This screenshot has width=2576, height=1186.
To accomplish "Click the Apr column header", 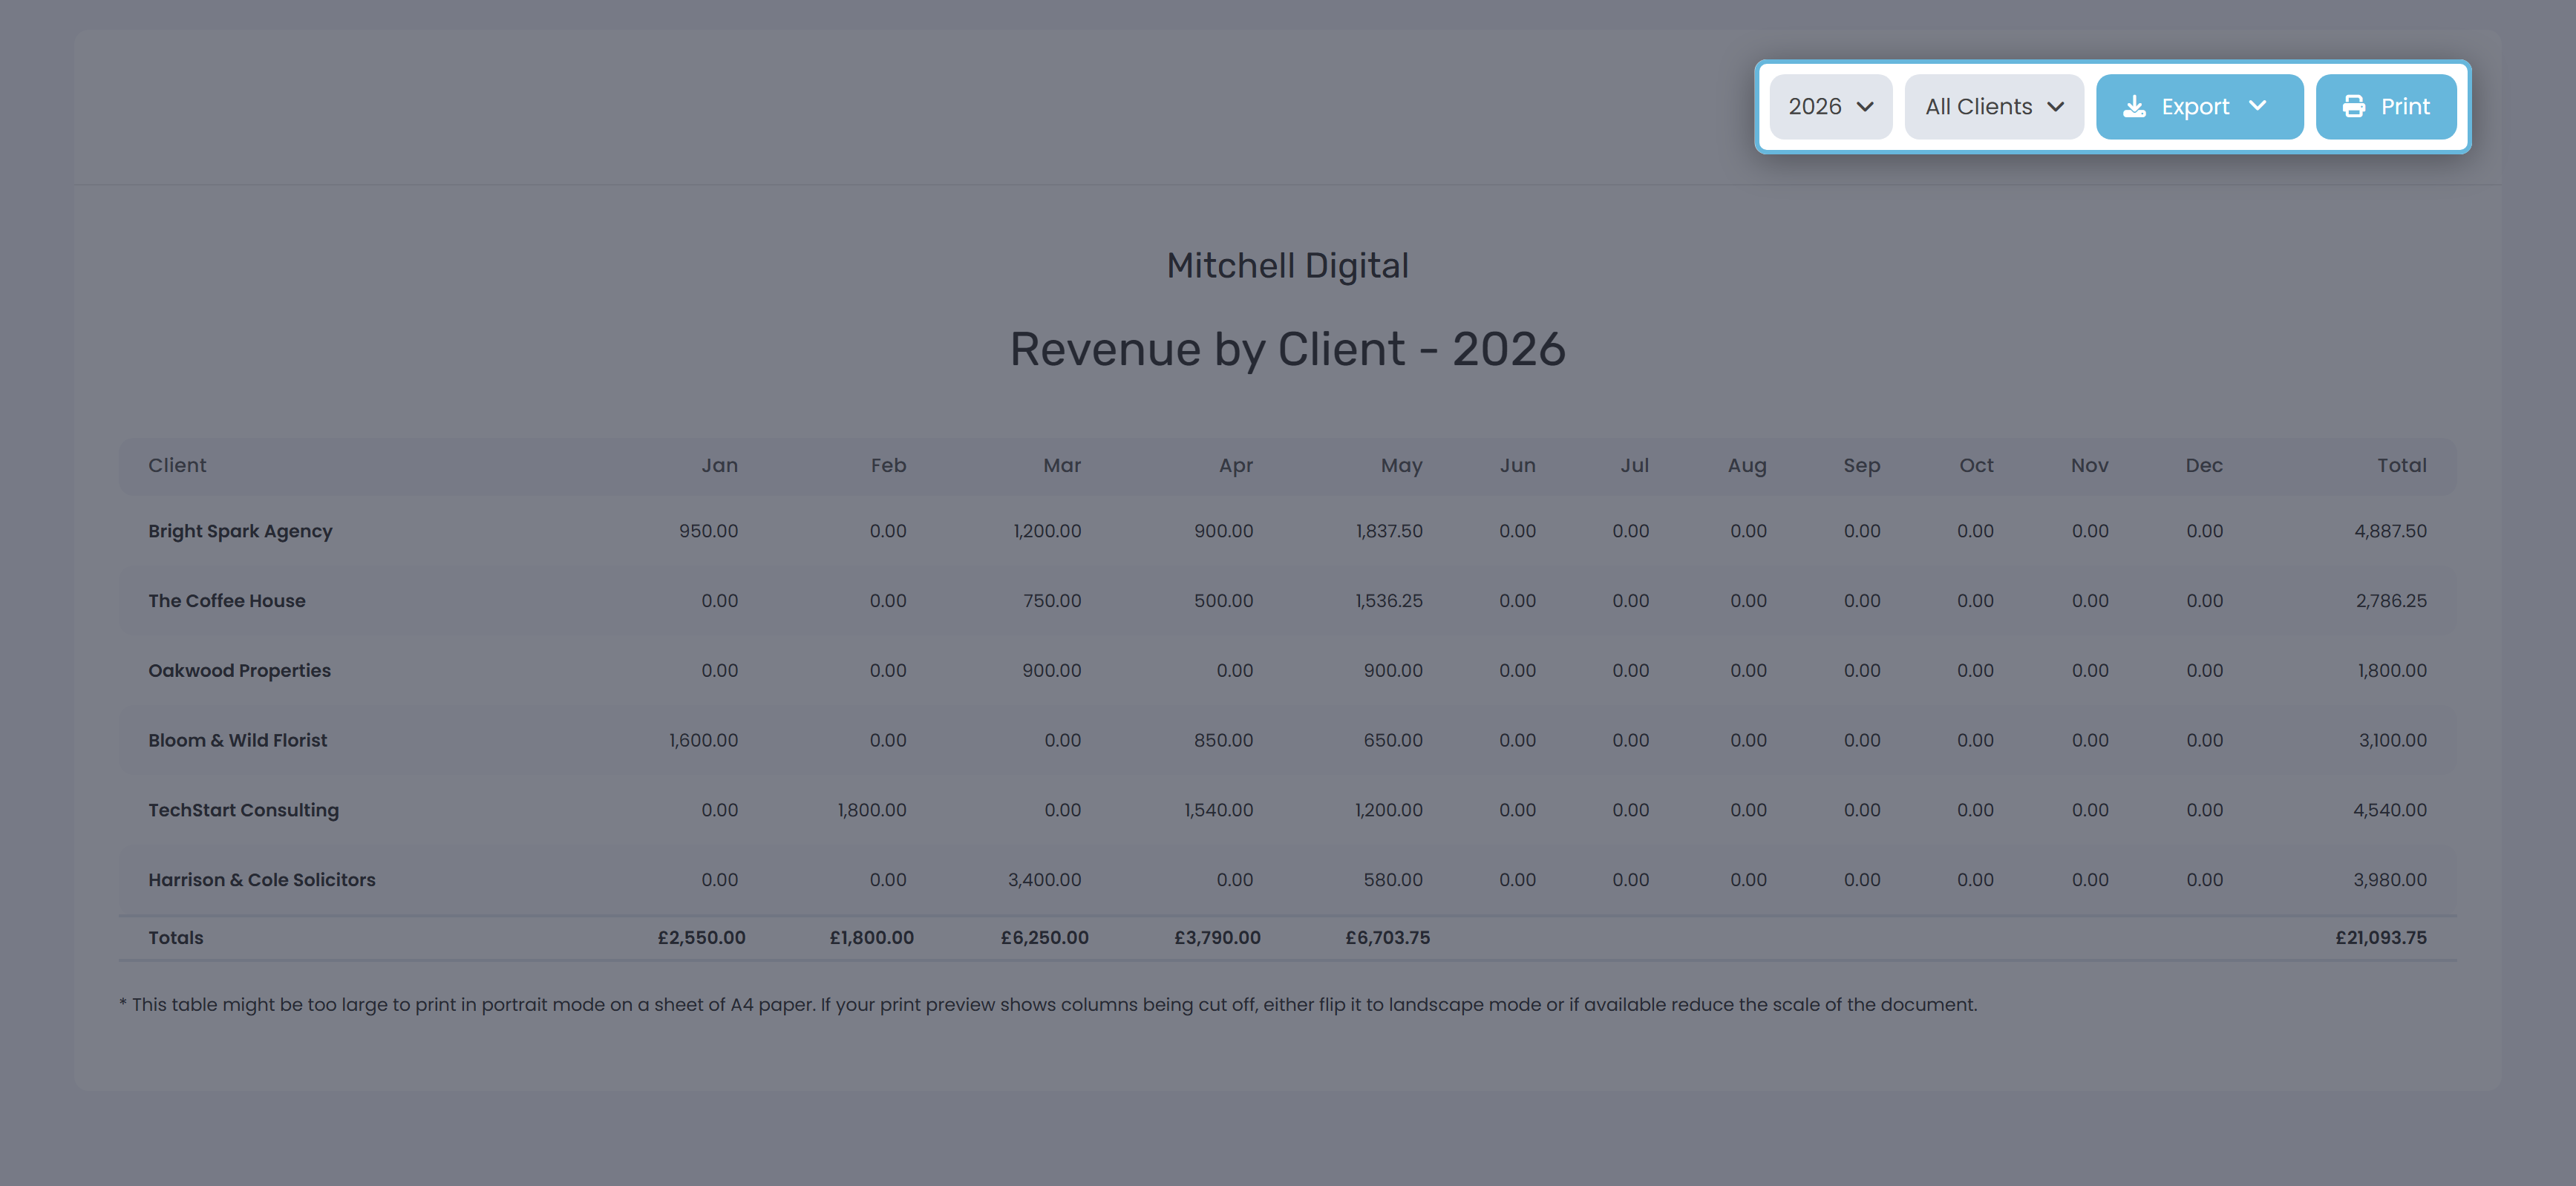I will click(1236, 465).
